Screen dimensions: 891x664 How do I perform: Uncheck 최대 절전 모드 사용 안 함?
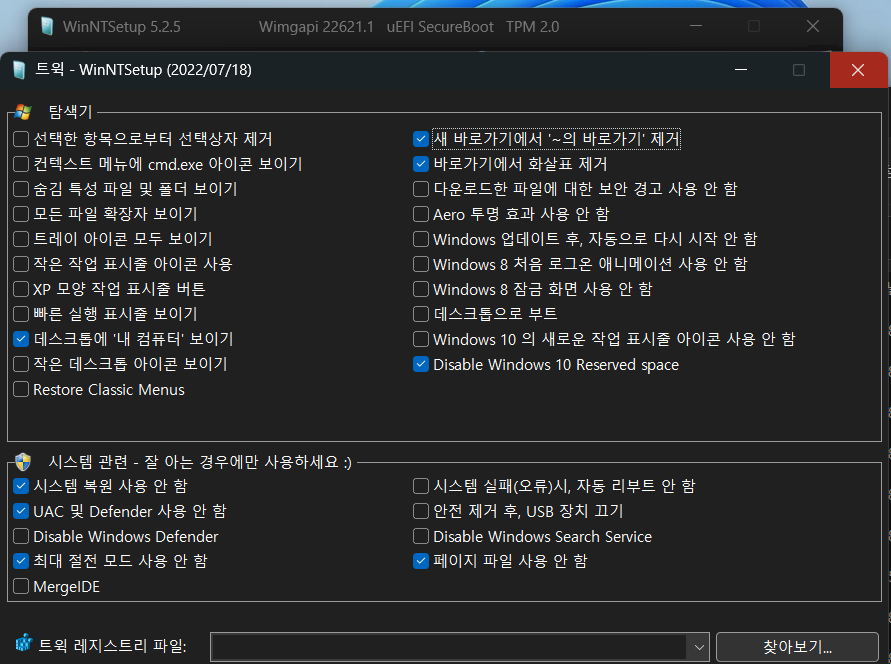21,561
